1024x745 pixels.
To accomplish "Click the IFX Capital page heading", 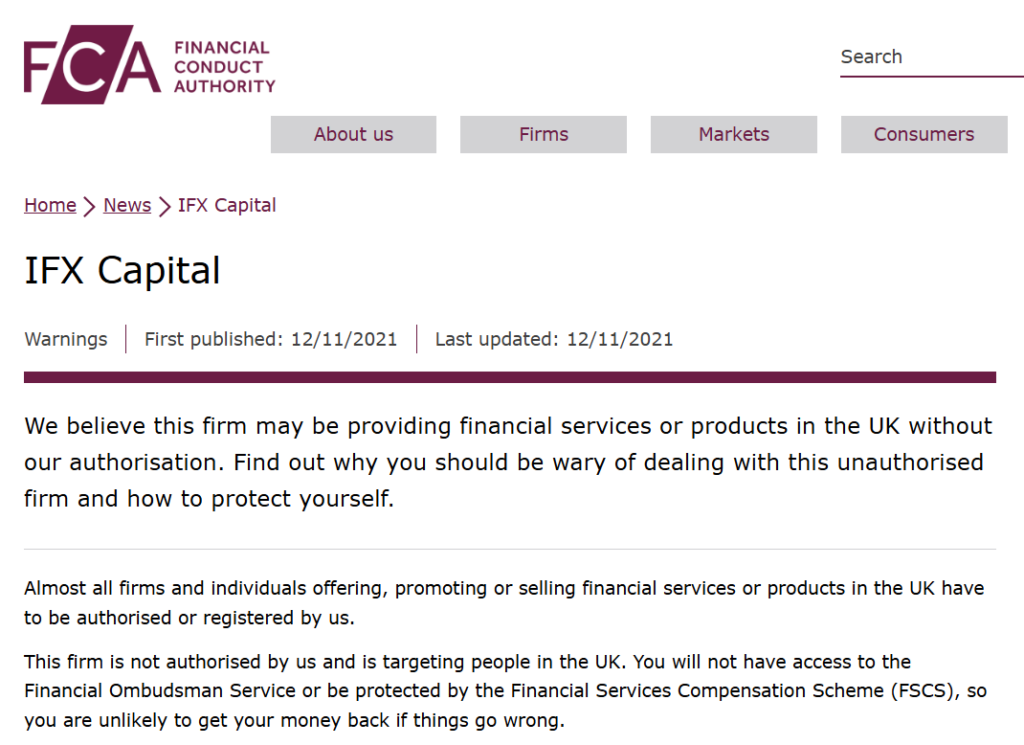I will coord(123,270).
